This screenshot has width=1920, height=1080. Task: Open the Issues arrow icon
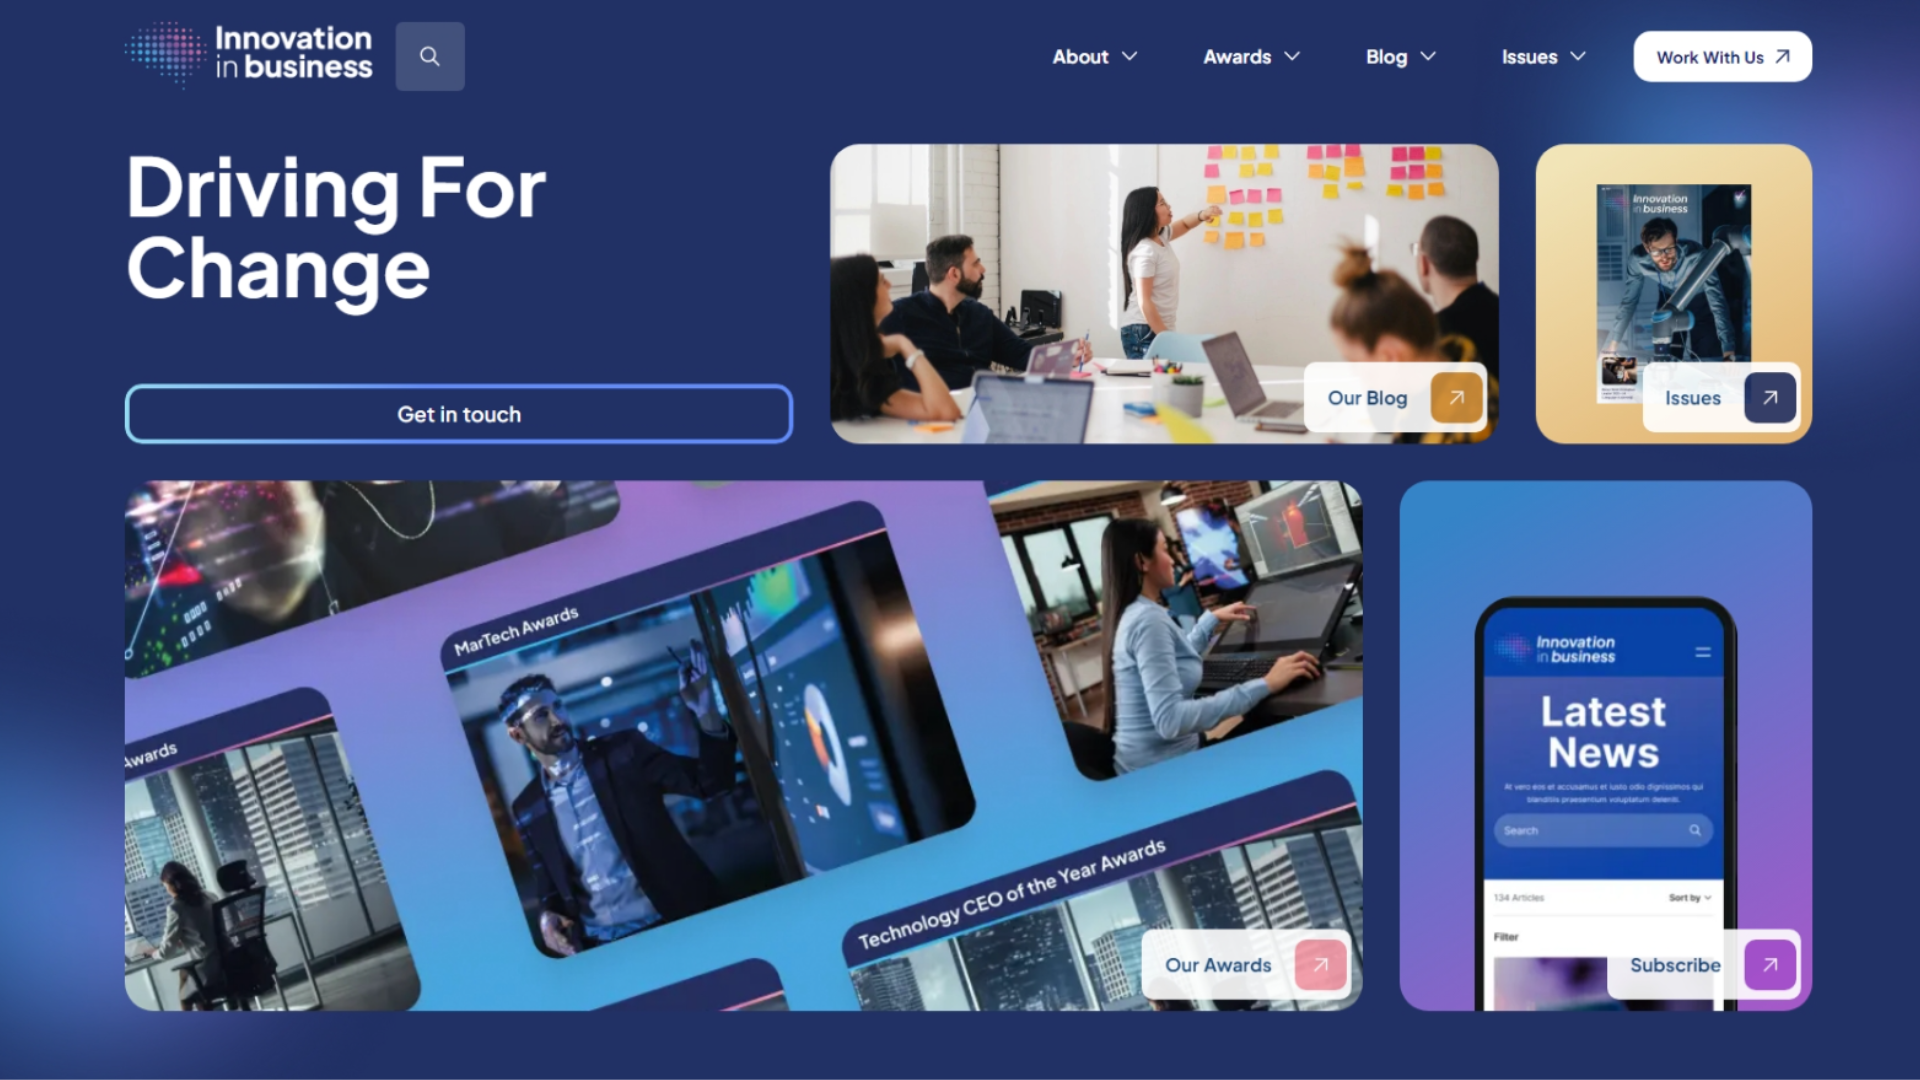pyautogui.click(x=1766, y=397)
